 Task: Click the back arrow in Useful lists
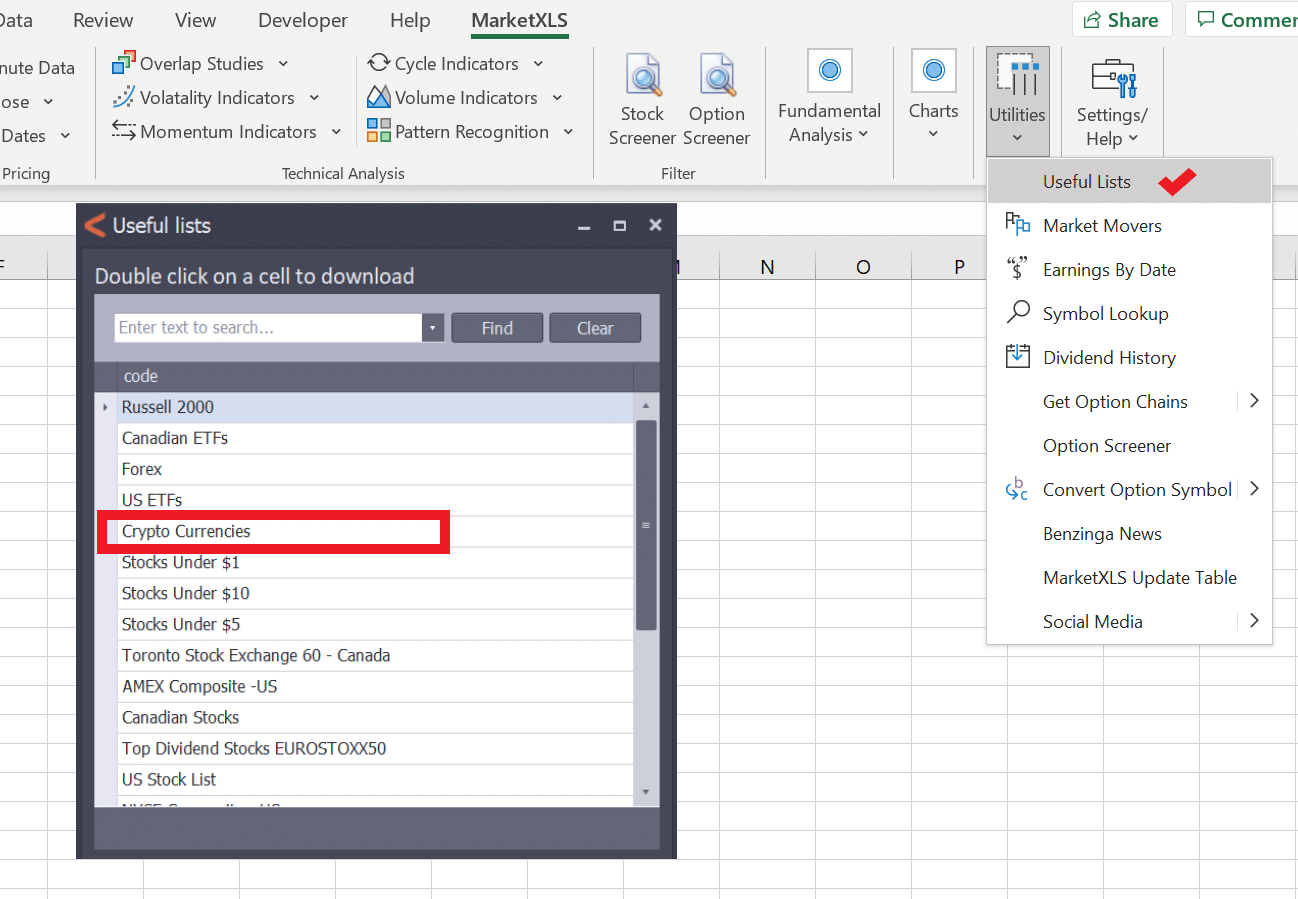[x=95, y=225]
